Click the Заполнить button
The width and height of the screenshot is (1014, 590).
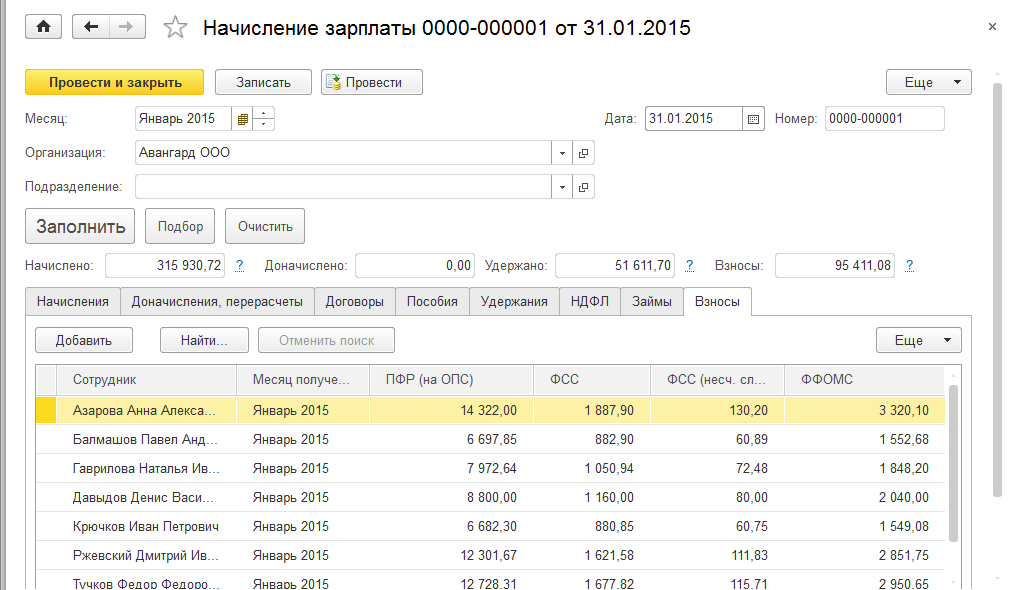pyautogui.click(x=80, y=226)
